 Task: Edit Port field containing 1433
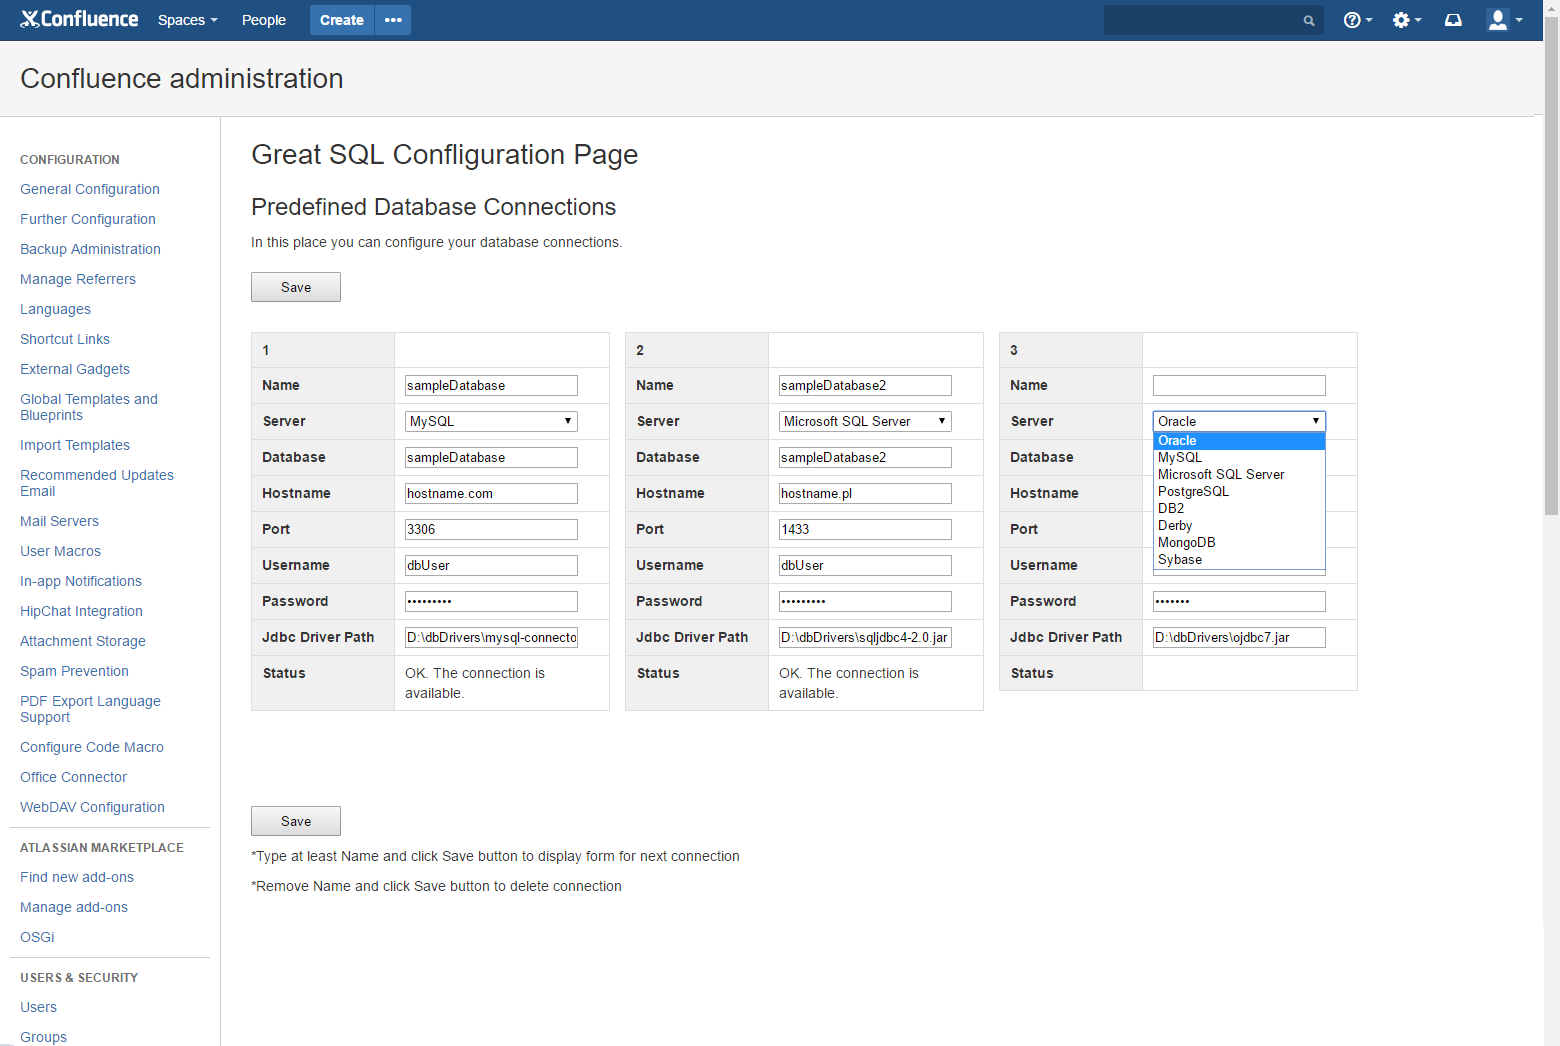[x=865, y=529]
